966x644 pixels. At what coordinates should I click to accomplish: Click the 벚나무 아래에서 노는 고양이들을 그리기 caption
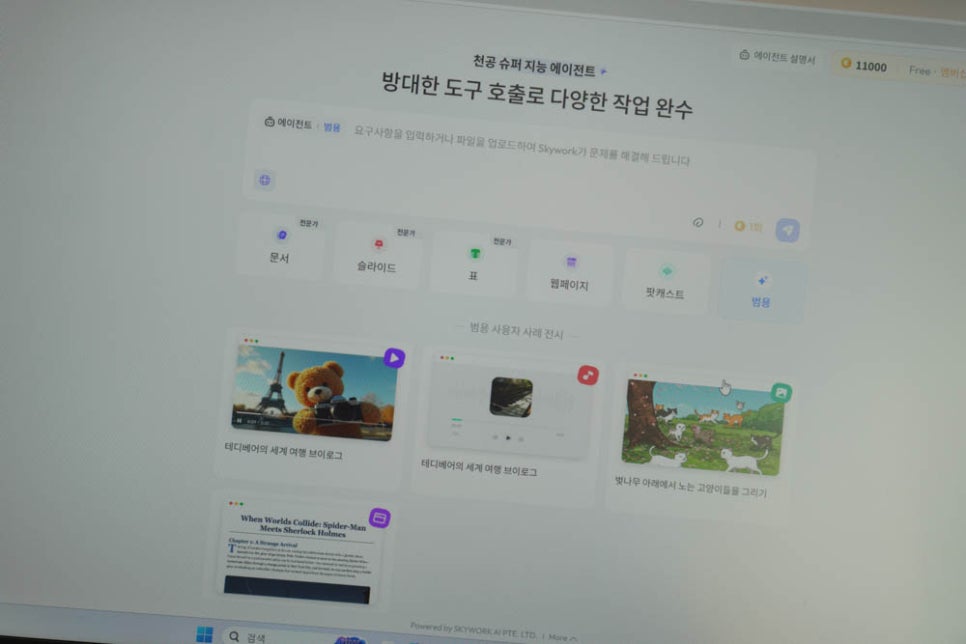(691, 487)
